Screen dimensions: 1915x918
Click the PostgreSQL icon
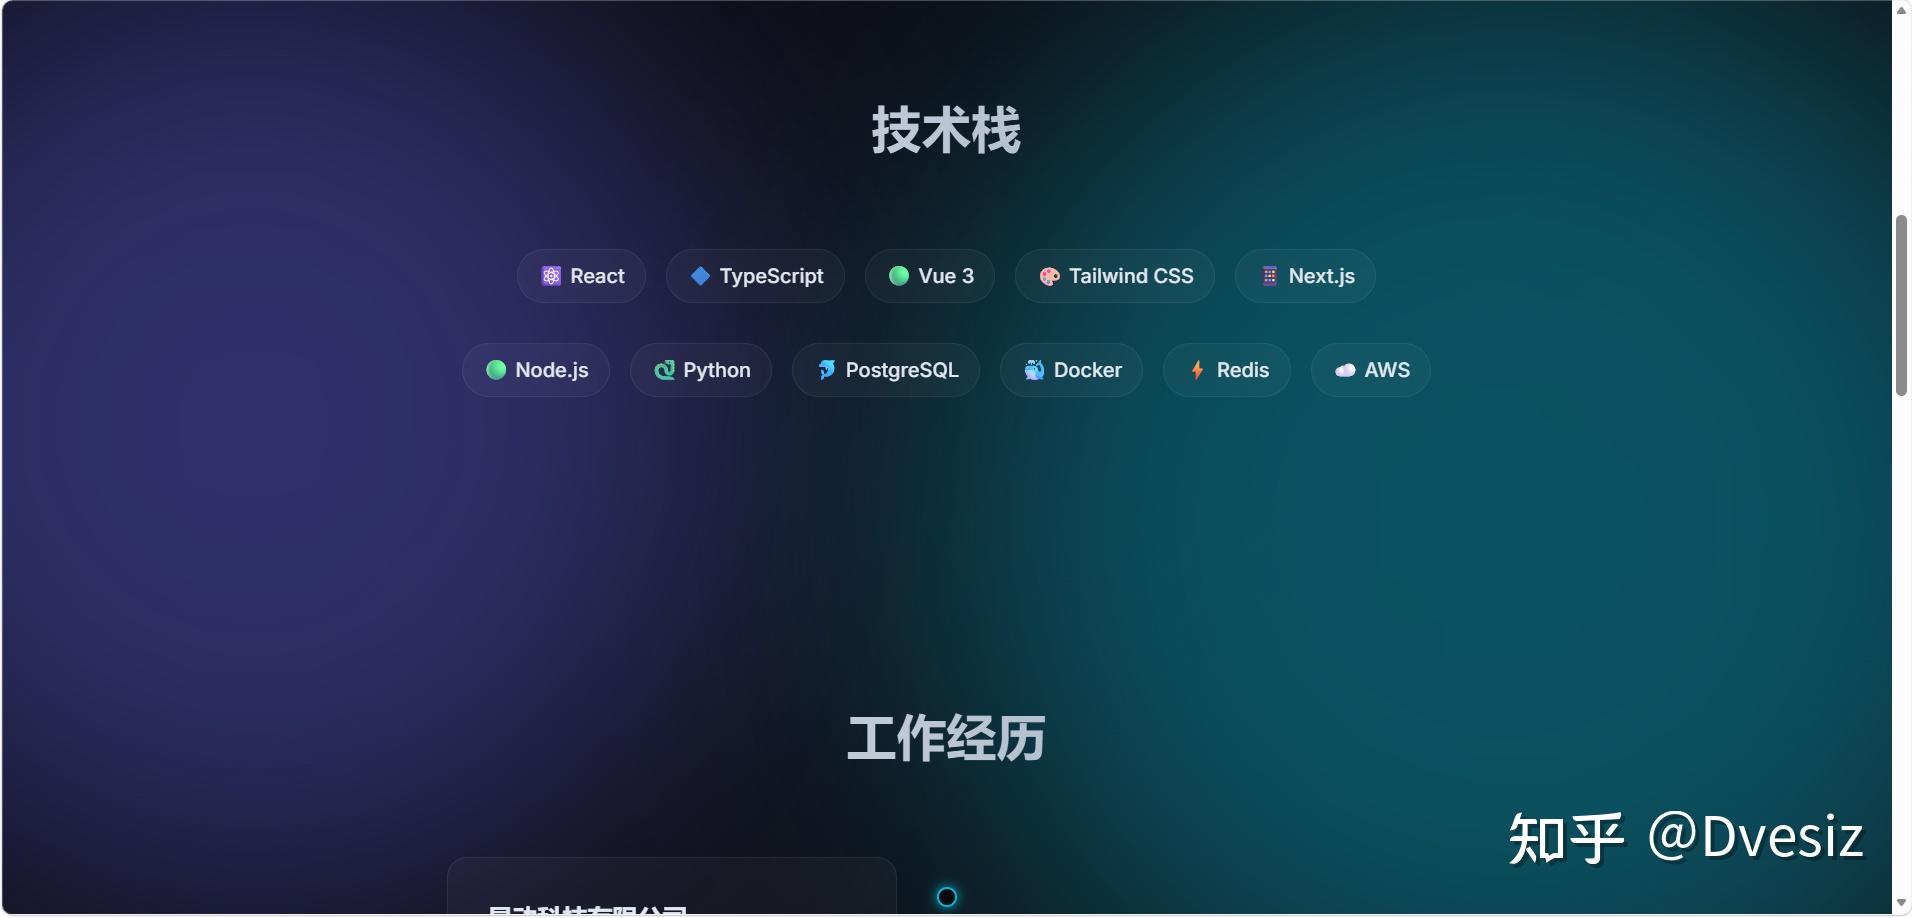click(x=826, y=370)
